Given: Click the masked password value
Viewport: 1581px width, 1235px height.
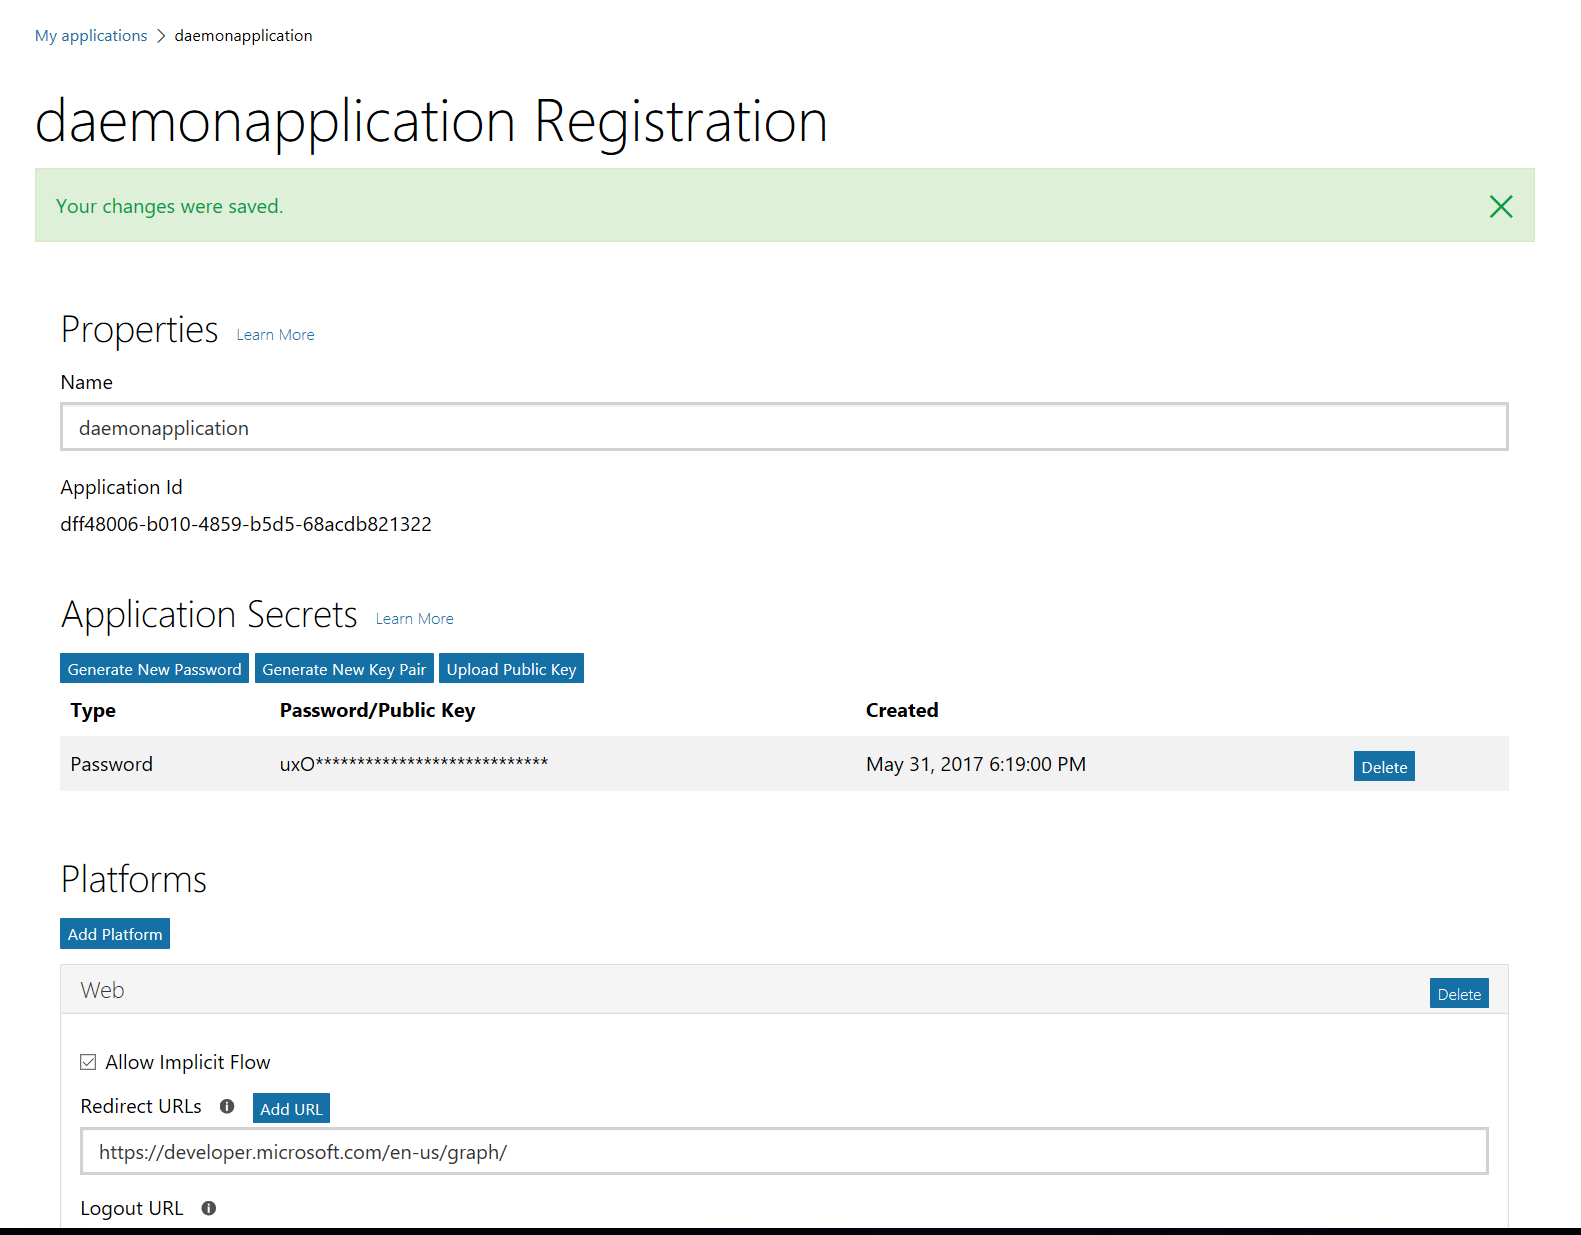Looking at the screenshot, I should coord(414,764).
